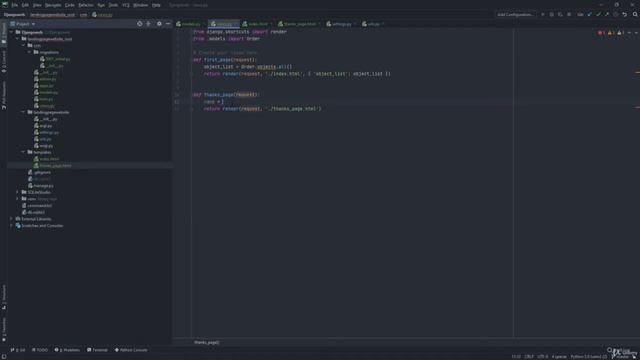640x360 pixels.
Task: Collapse the templates folder arrow
Action: pos(24,152)
